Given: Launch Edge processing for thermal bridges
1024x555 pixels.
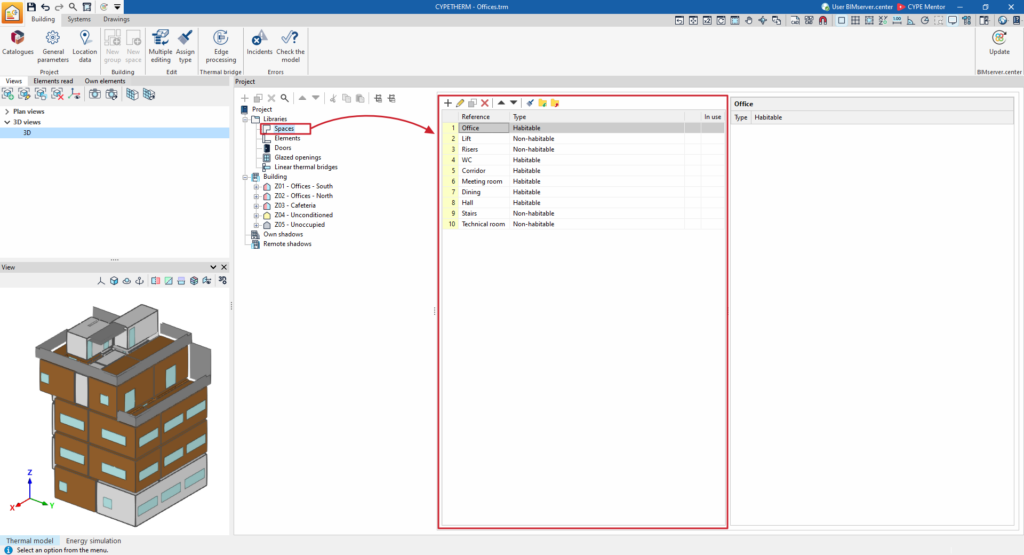Looking at the screenshot, I should click(221, 46).
